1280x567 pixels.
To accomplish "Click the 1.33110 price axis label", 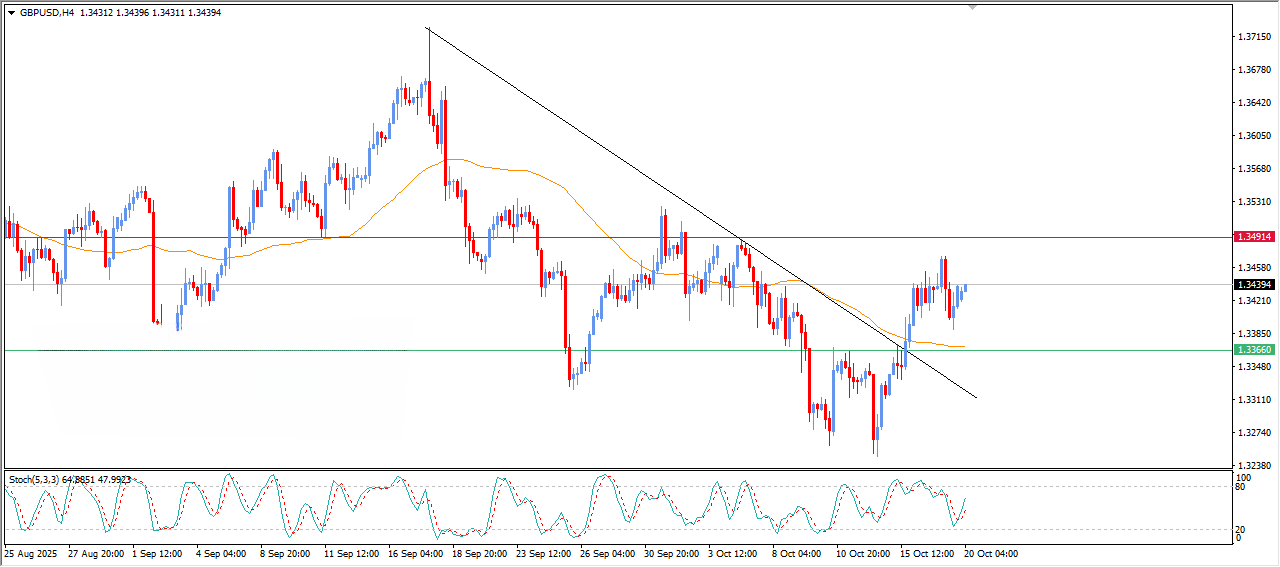I will [x=1254, y=400].
